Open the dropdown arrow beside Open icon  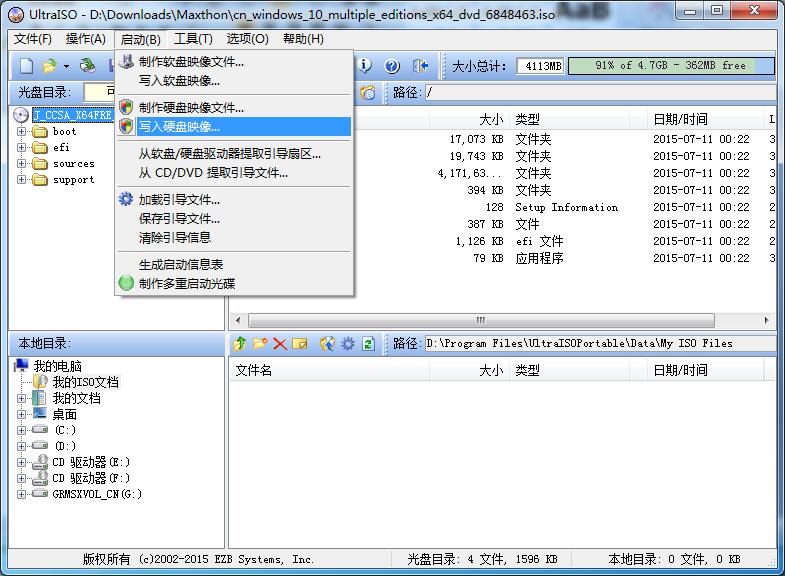pyautogui.click(x=66, y=66)
